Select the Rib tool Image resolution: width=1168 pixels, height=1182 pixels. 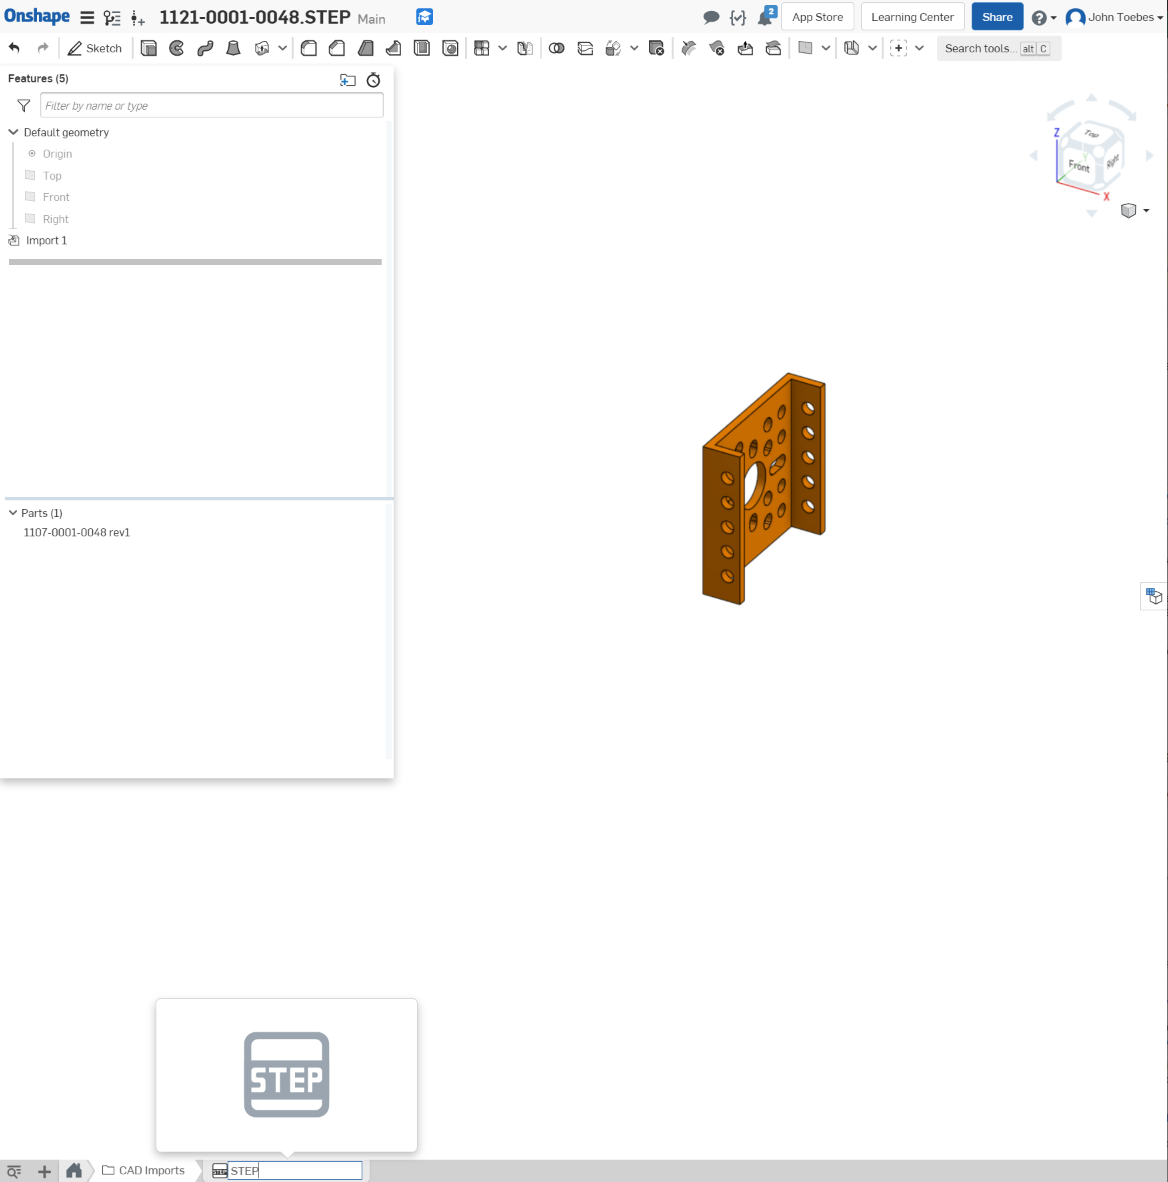pos(394,48)
